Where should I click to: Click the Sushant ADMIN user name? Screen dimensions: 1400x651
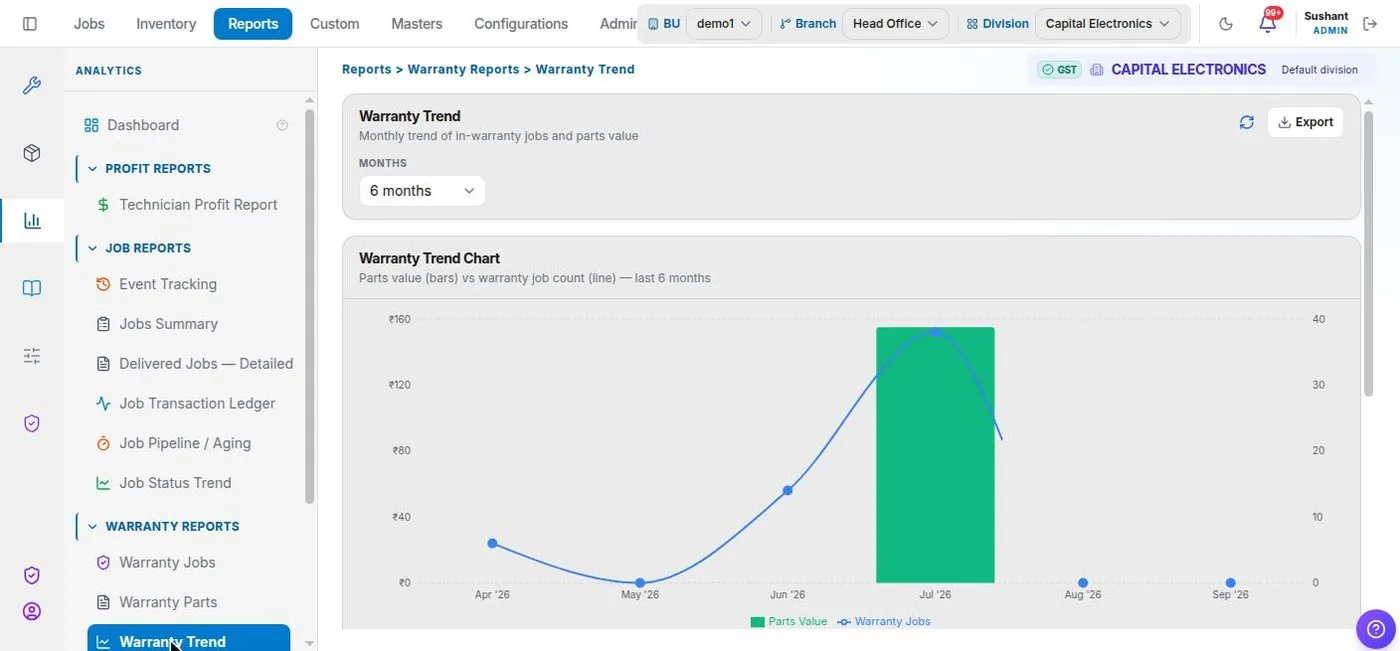click(1327, 23)
